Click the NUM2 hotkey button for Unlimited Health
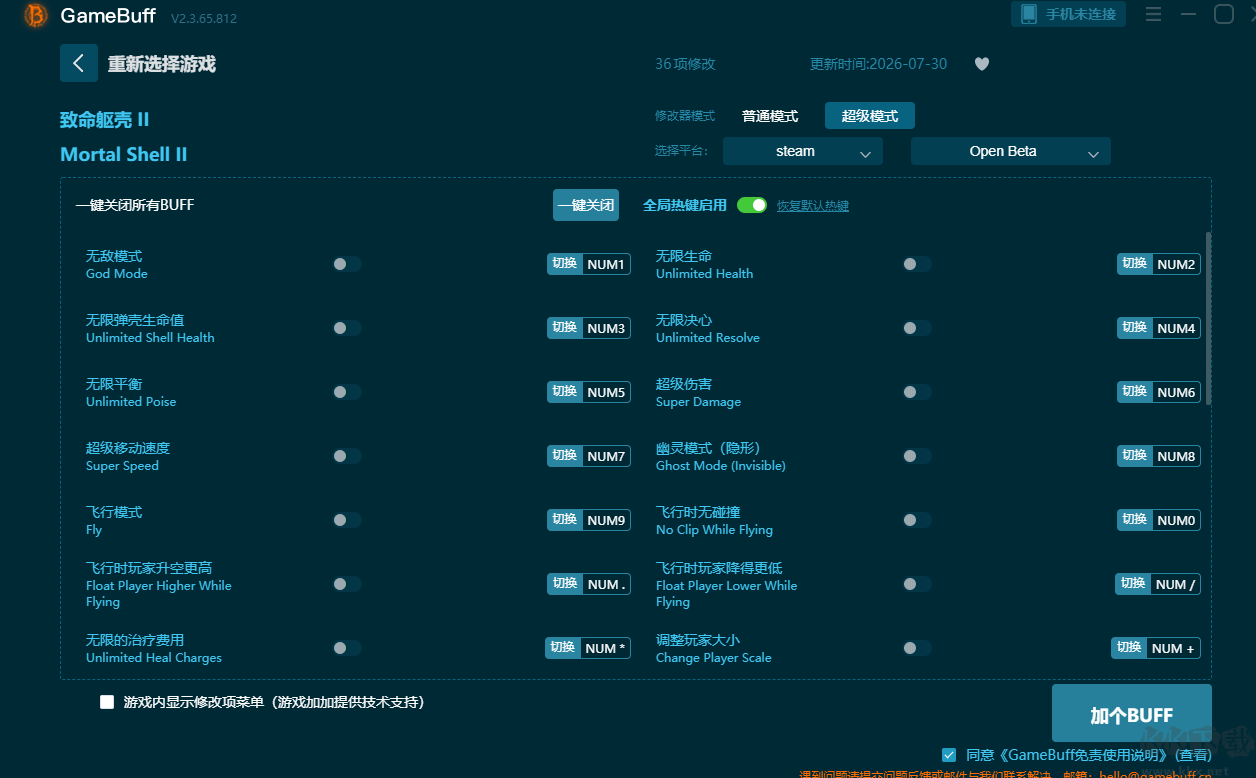Image resolution: width=1256 pixels, height=778 pixels. click(x=1159, y=264)
